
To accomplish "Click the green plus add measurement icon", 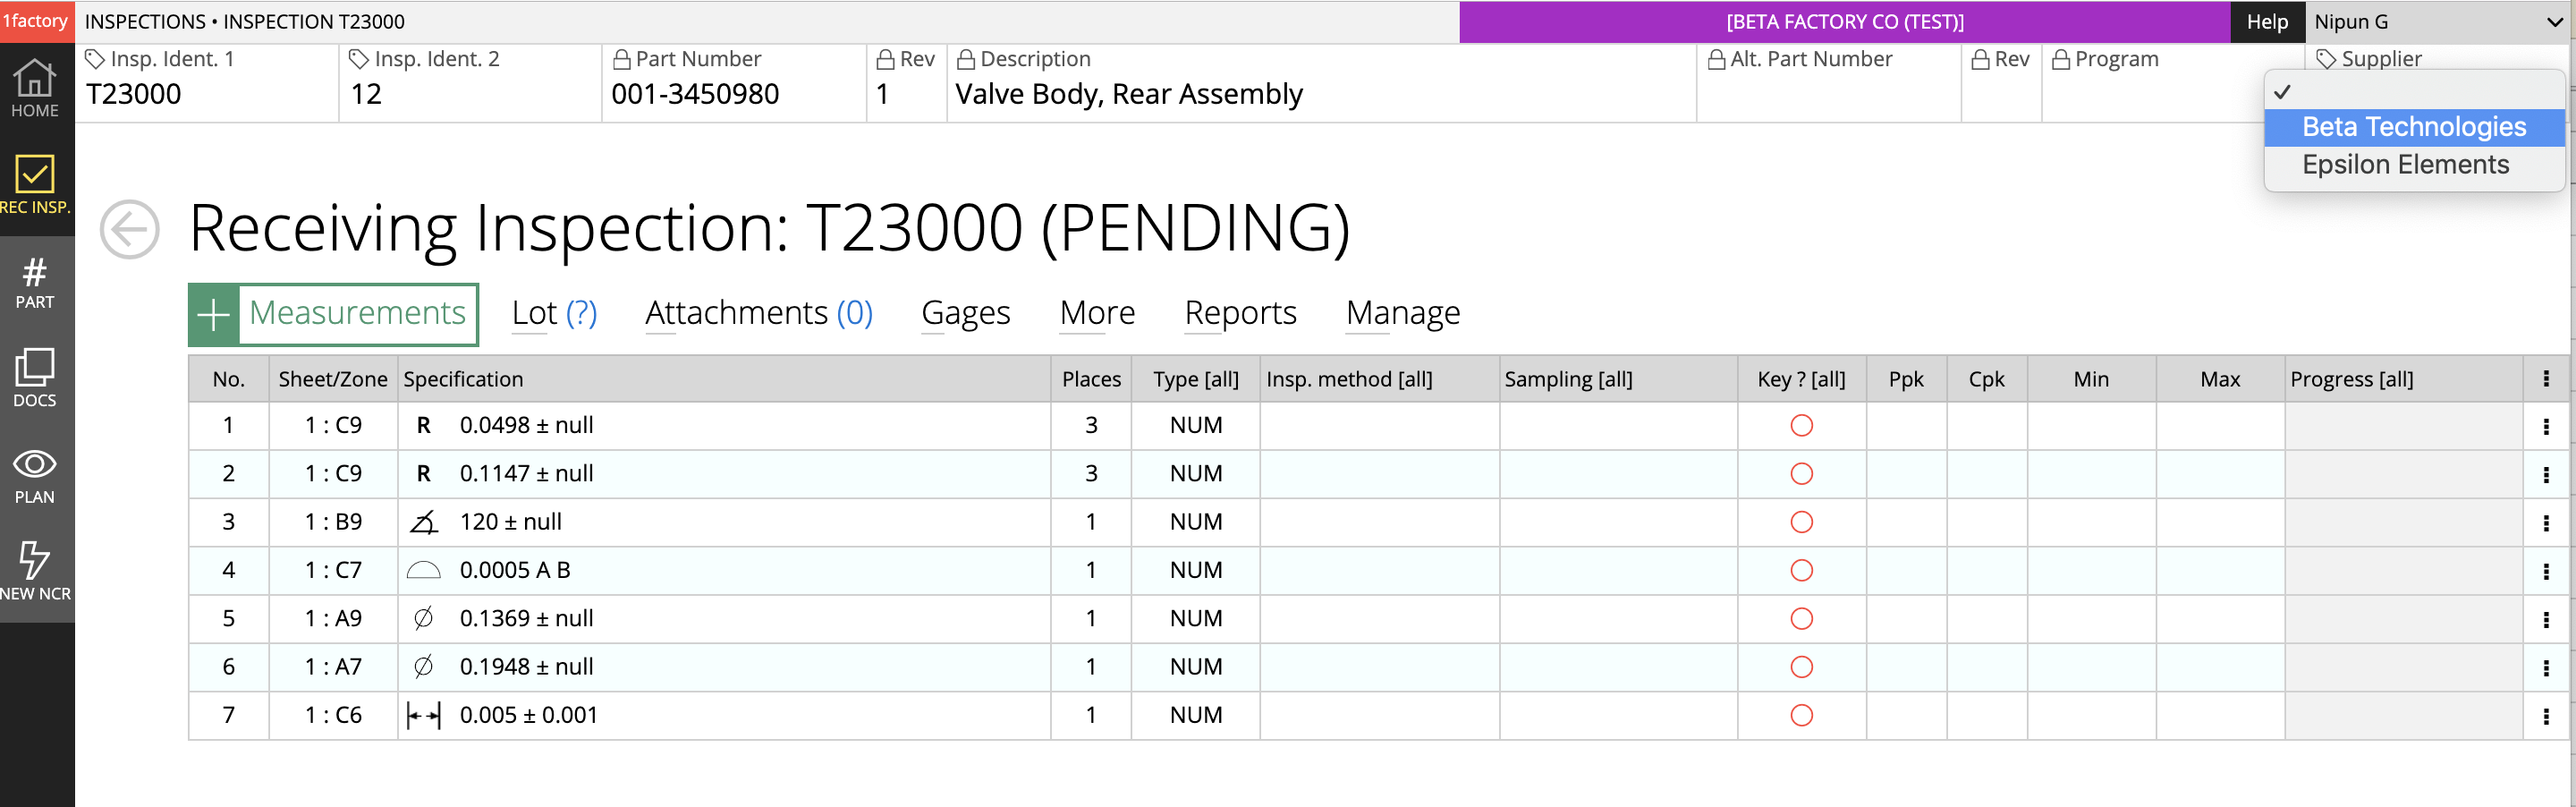I will pyautogui.click(x=213, y=315).
